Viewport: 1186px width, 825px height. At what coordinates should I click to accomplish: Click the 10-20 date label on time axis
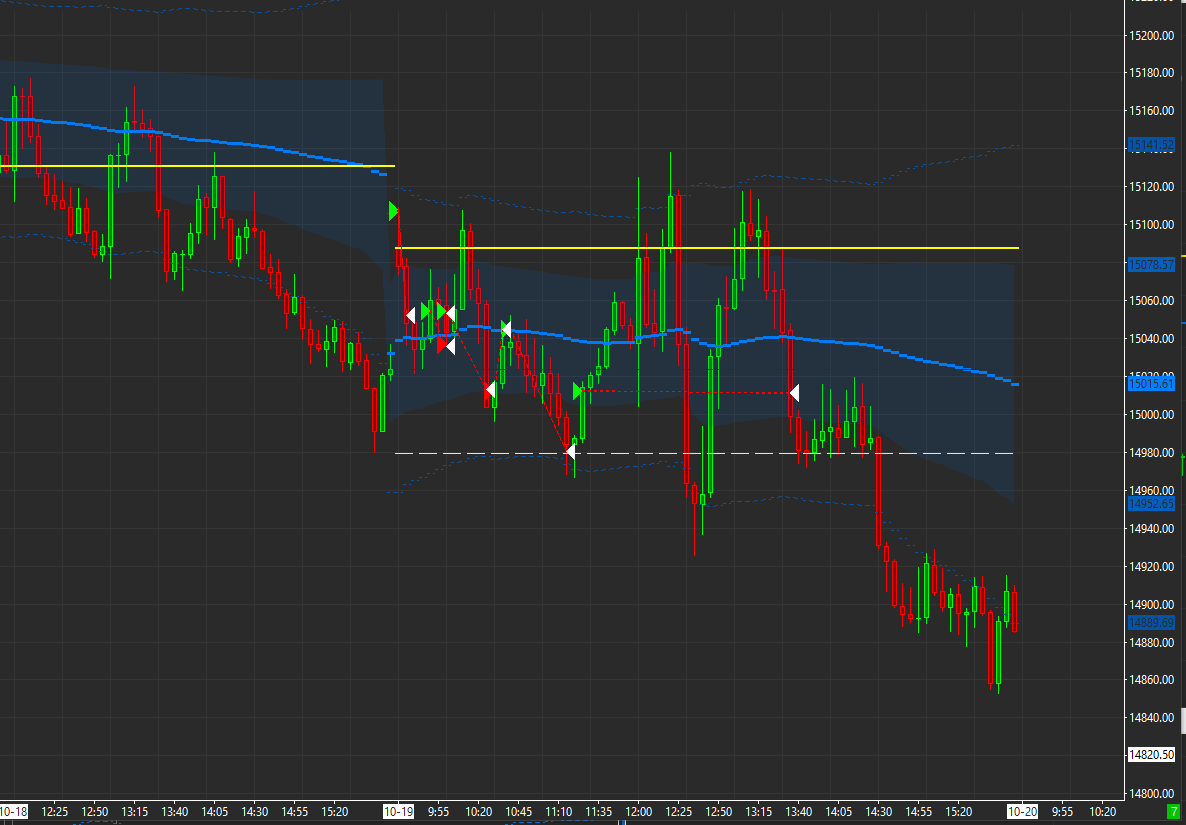pyautogui.click(x=1021, y=810)
